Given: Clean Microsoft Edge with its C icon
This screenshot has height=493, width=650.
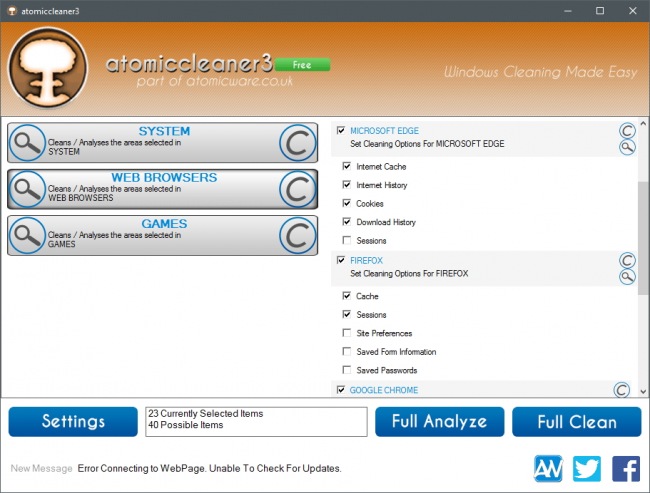Looking at the screenshot, I should [627, 131].
